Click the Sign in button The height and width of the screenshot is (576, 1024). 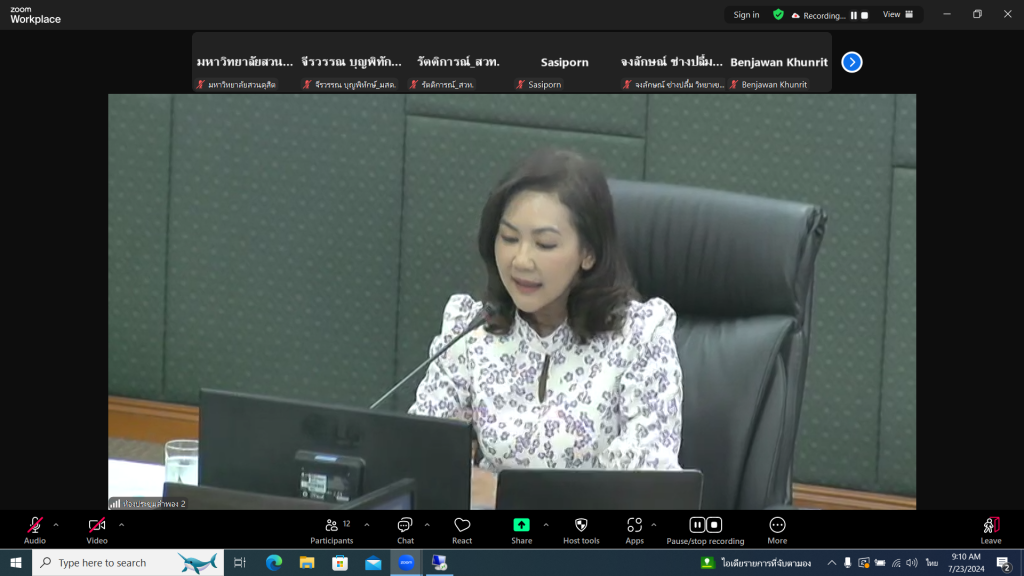click(x=746, y=15)
